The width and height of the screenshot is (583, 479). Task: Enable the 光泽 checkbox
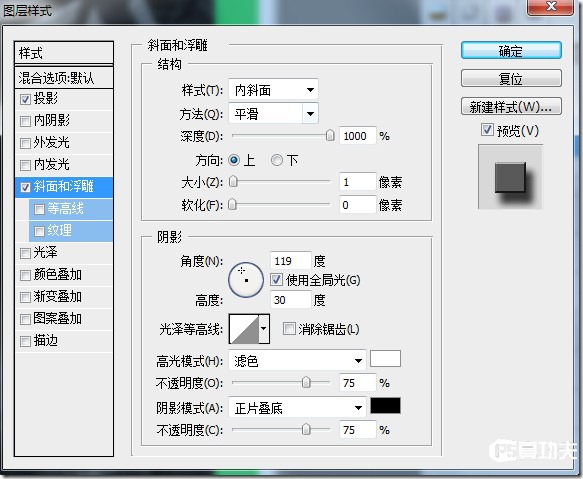click(x=25, y=254)
